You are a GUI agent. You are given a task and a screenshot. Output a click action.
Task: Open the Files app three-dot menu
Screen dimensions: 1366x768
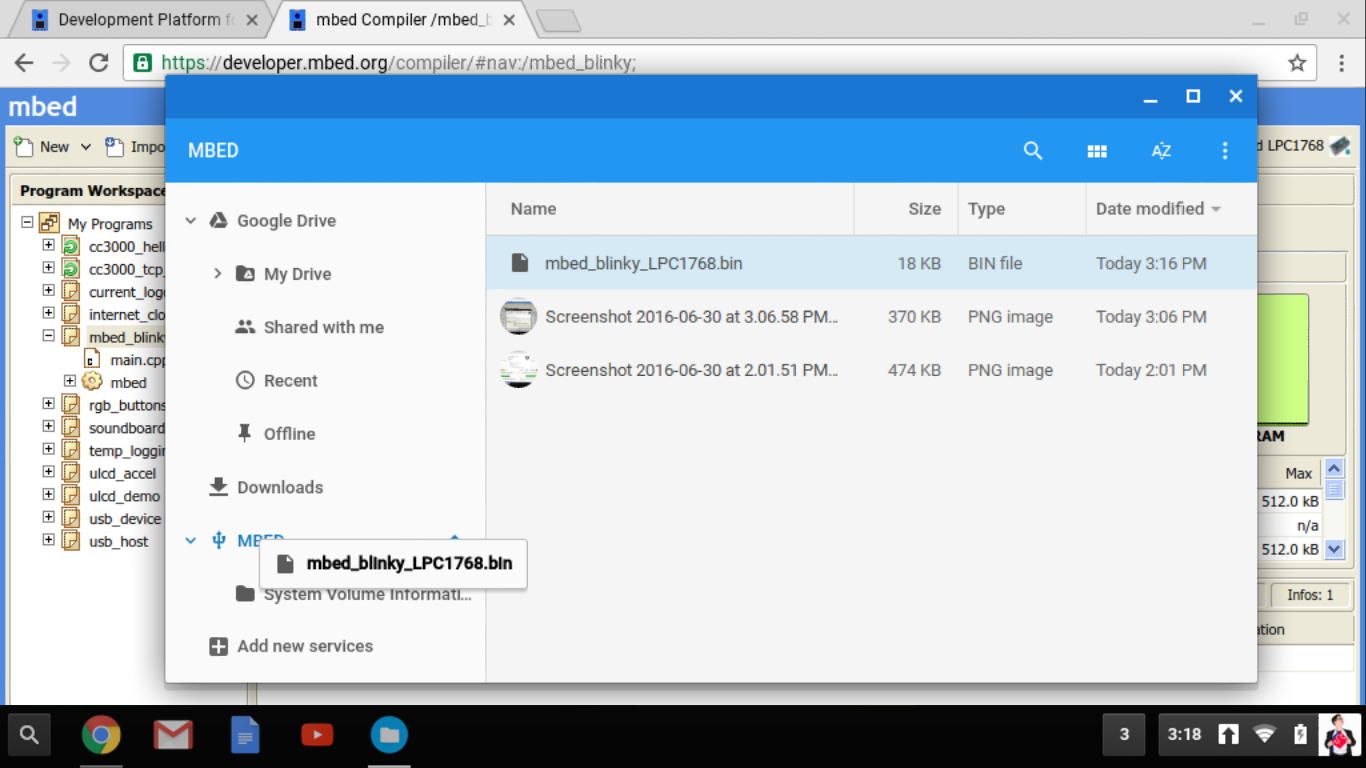click(1225, 151)
